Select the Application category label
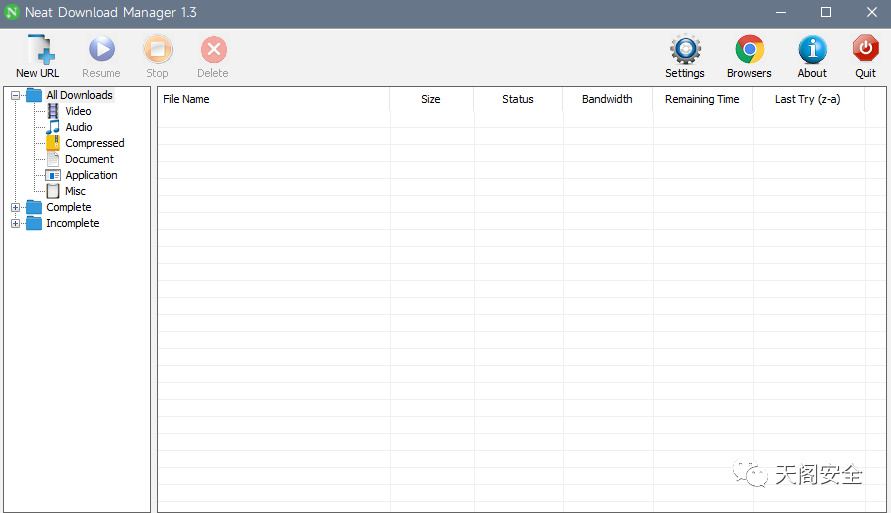The image size is (891, 513). point(91,175)
